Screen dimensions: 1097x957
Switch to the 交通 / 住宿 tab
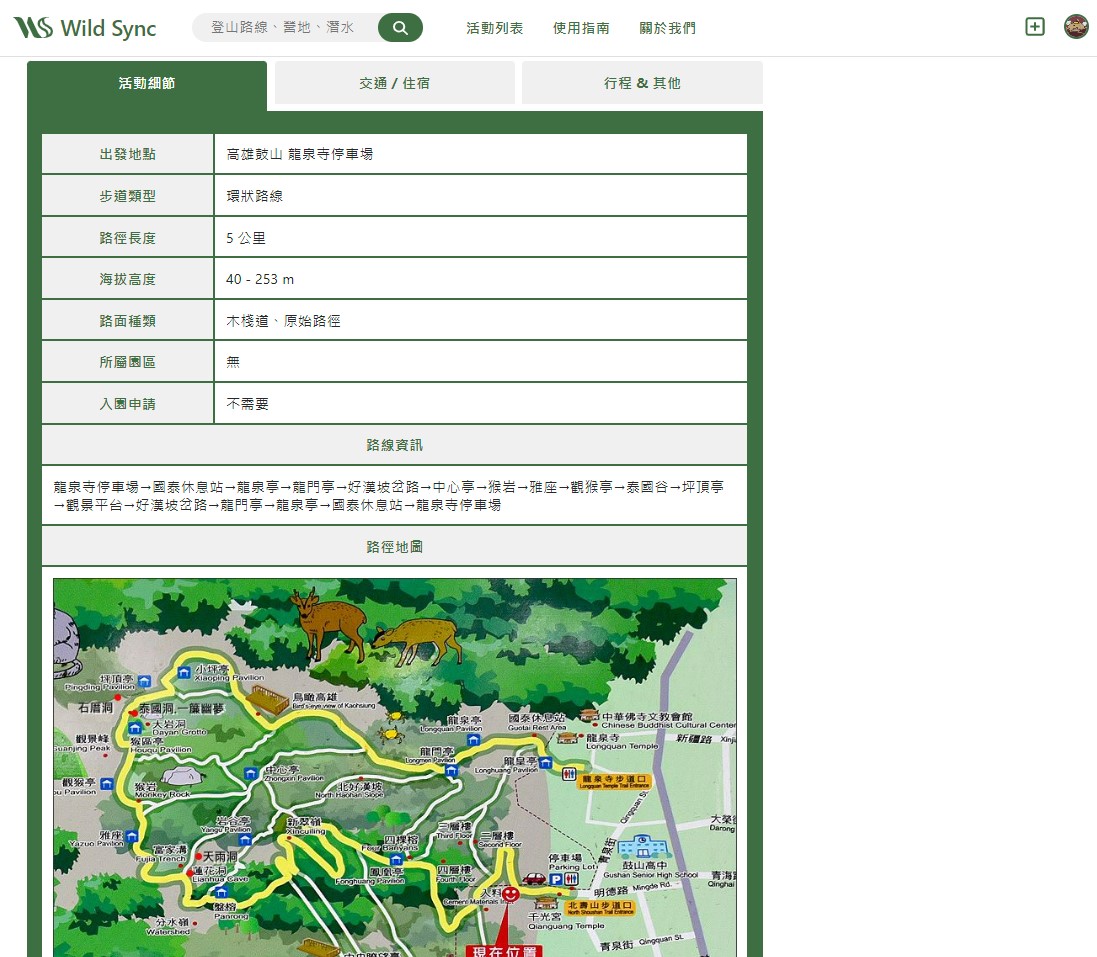pos(395,83)
